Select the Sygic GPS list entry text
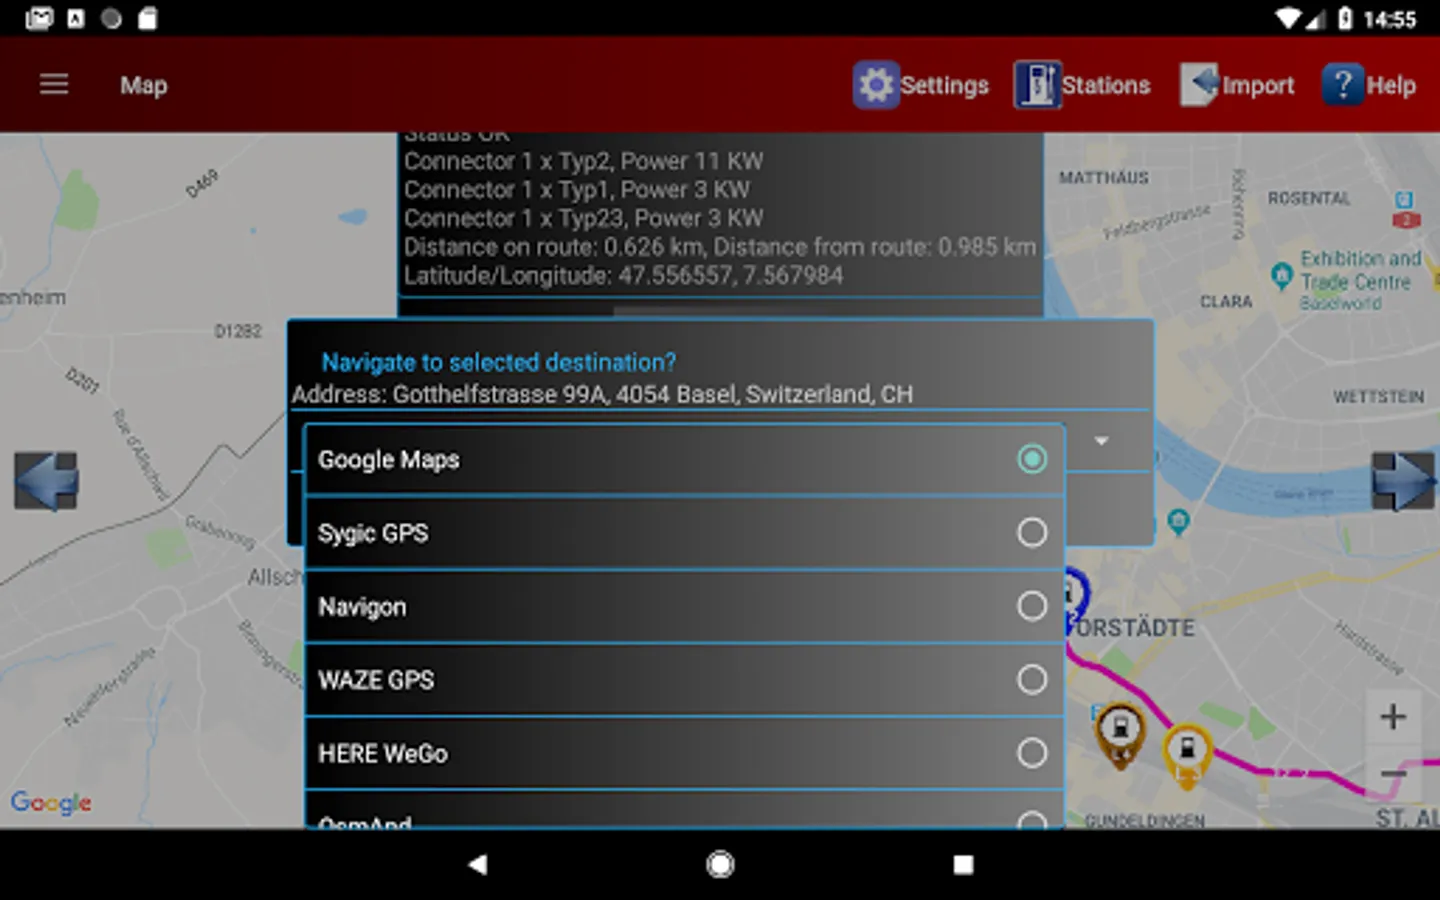The height and width of the screenshot is (900, 1440). [373, 533]
